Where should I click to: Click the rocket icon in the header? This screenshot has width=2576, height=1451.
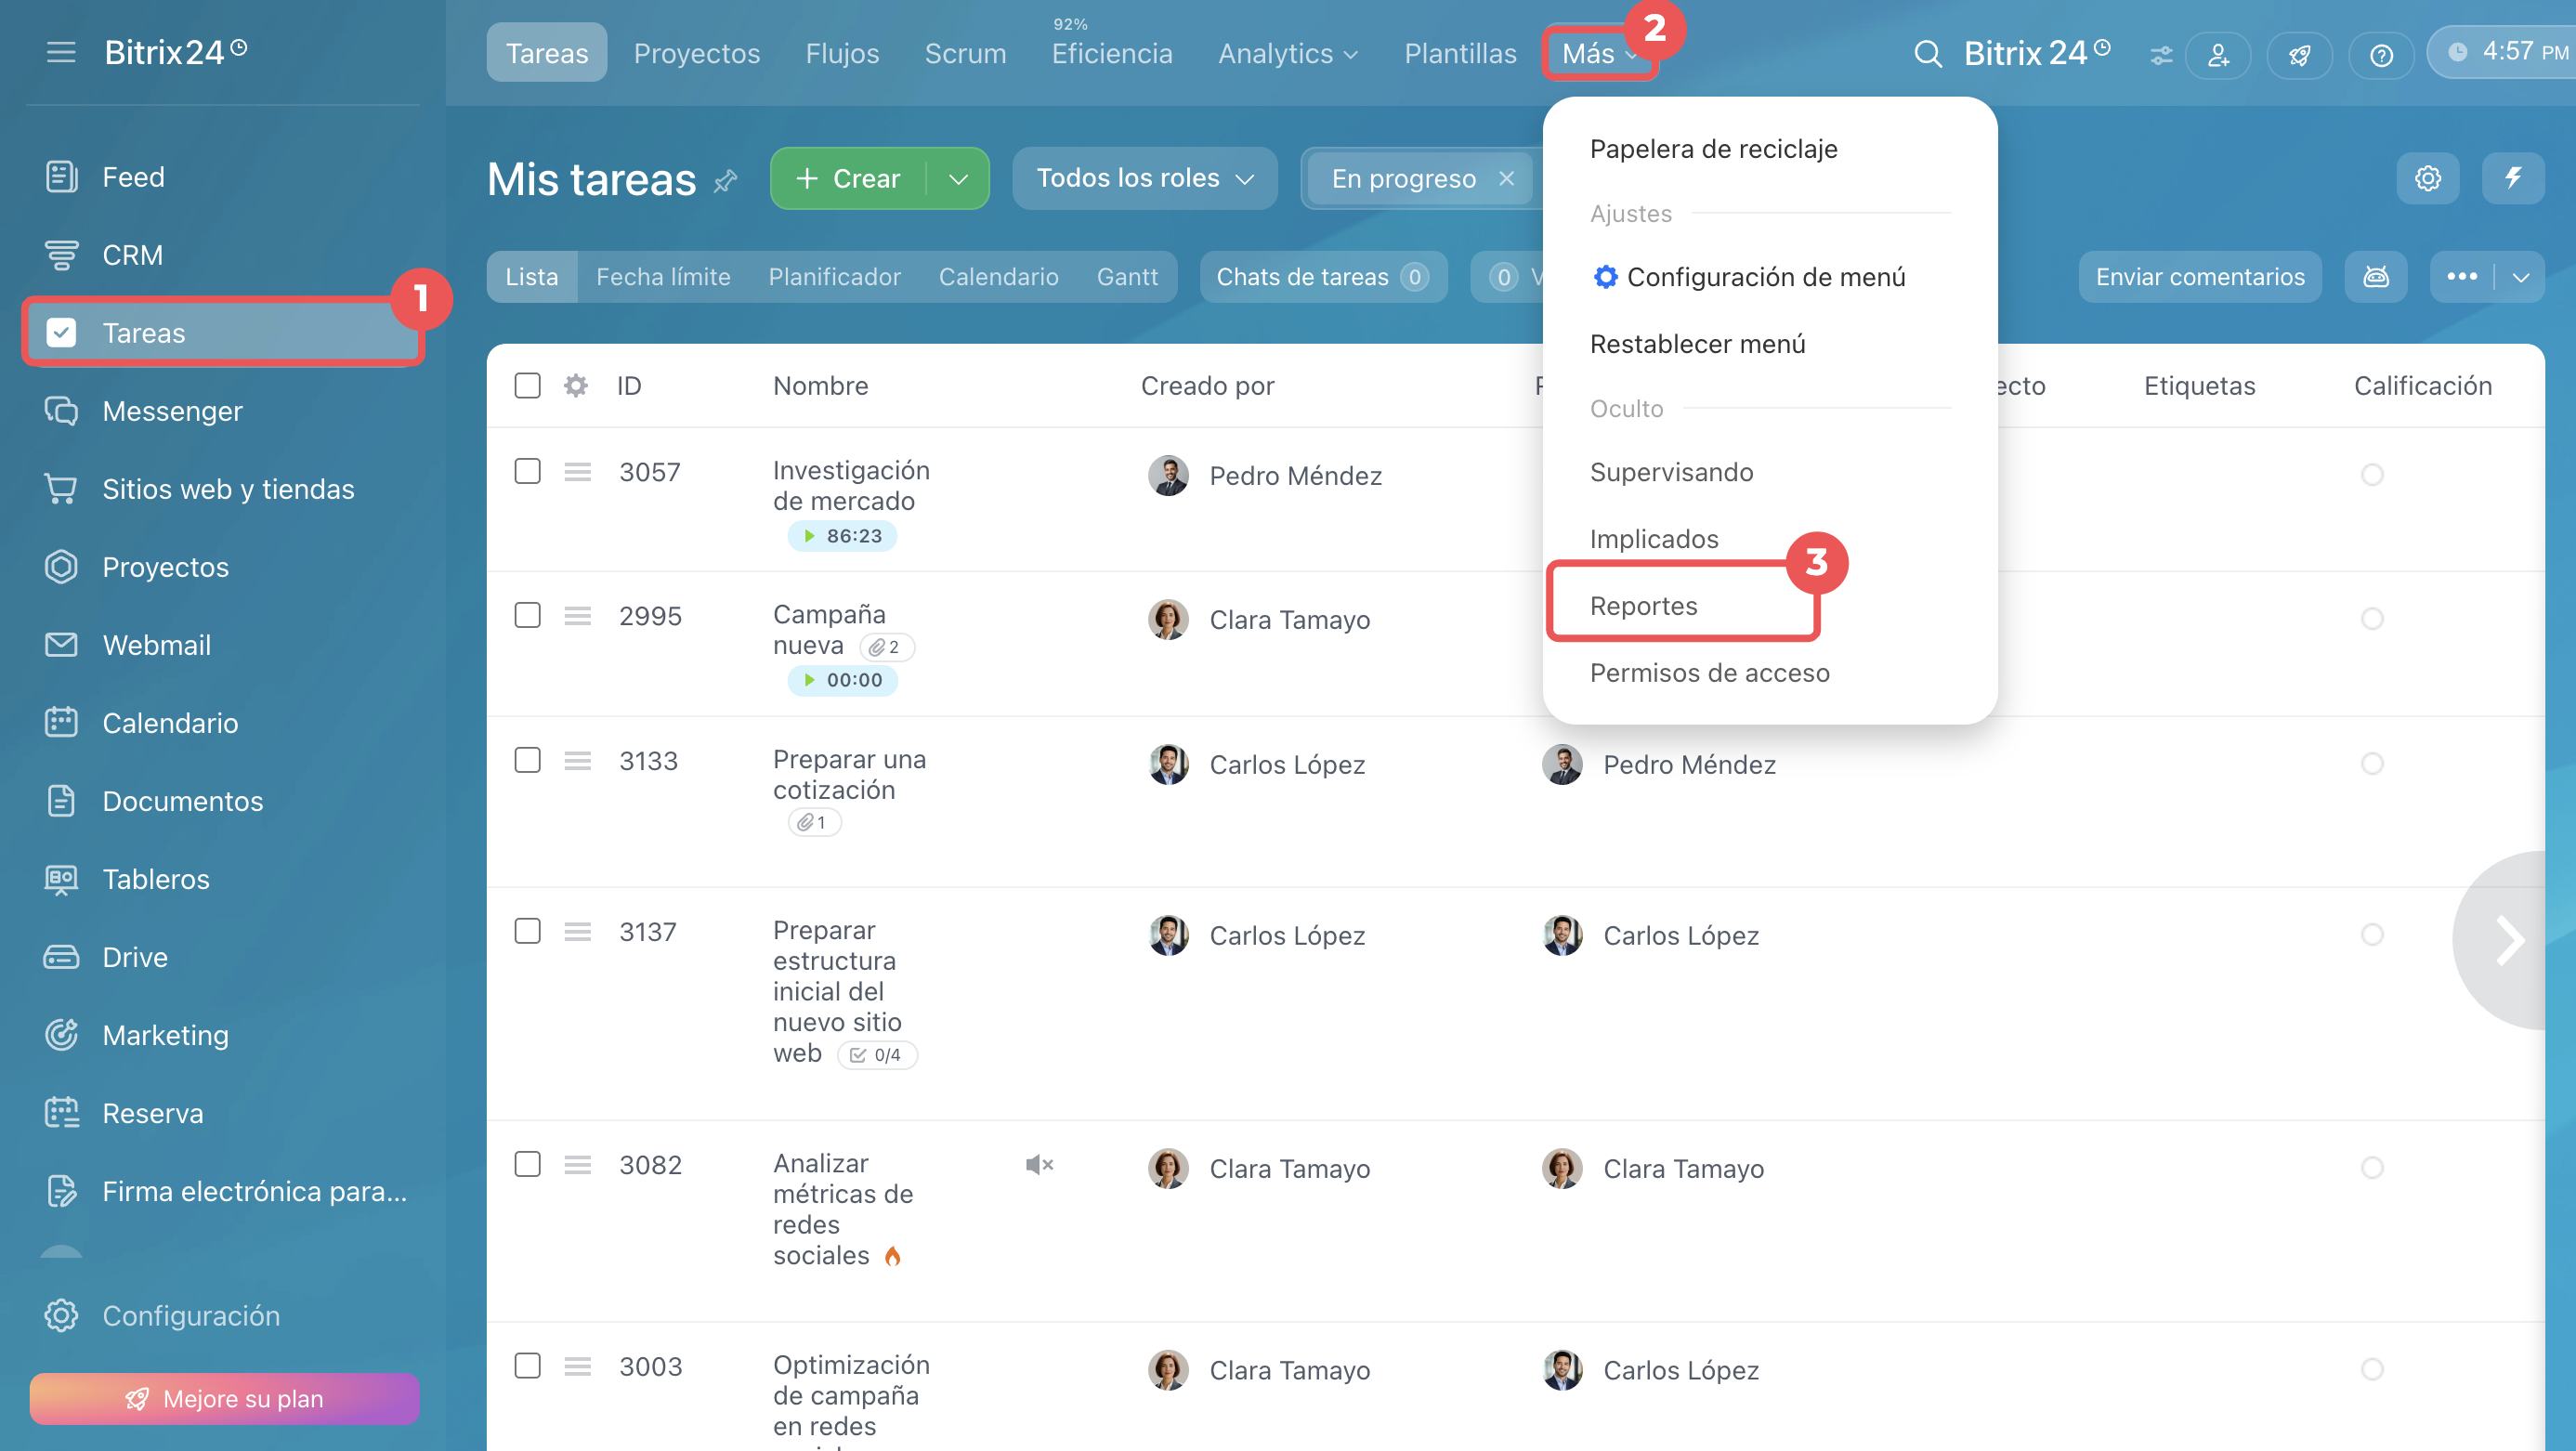[x=2299, y=54]
